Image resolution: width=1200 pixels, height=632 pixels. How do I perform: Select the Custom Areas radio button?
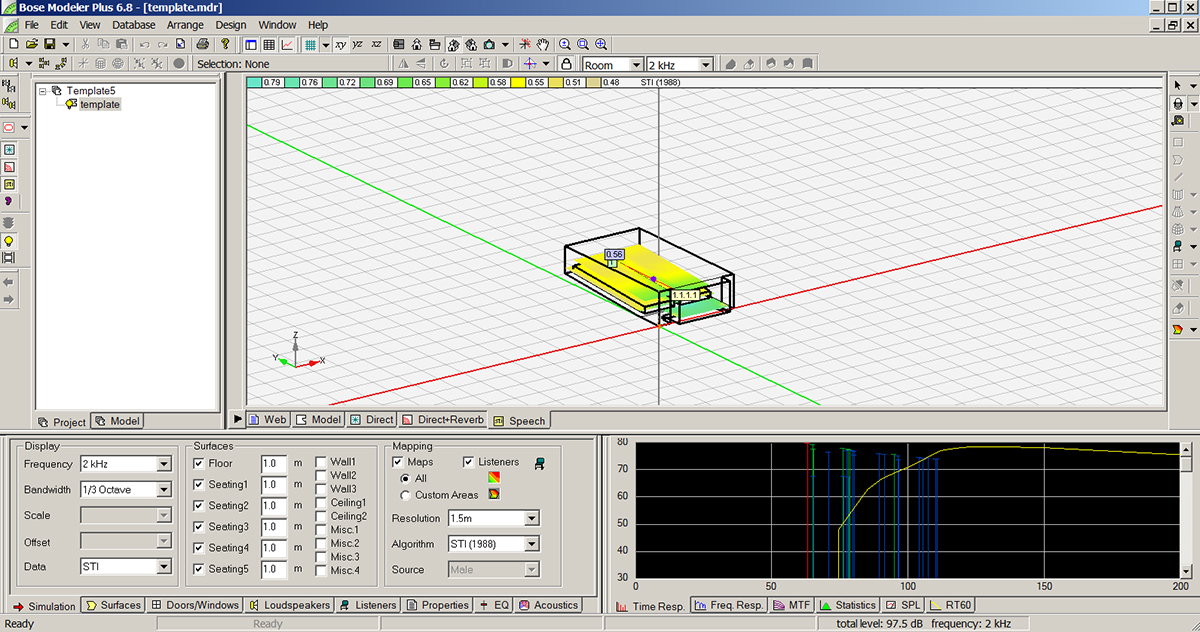click(x=405, y=495)
